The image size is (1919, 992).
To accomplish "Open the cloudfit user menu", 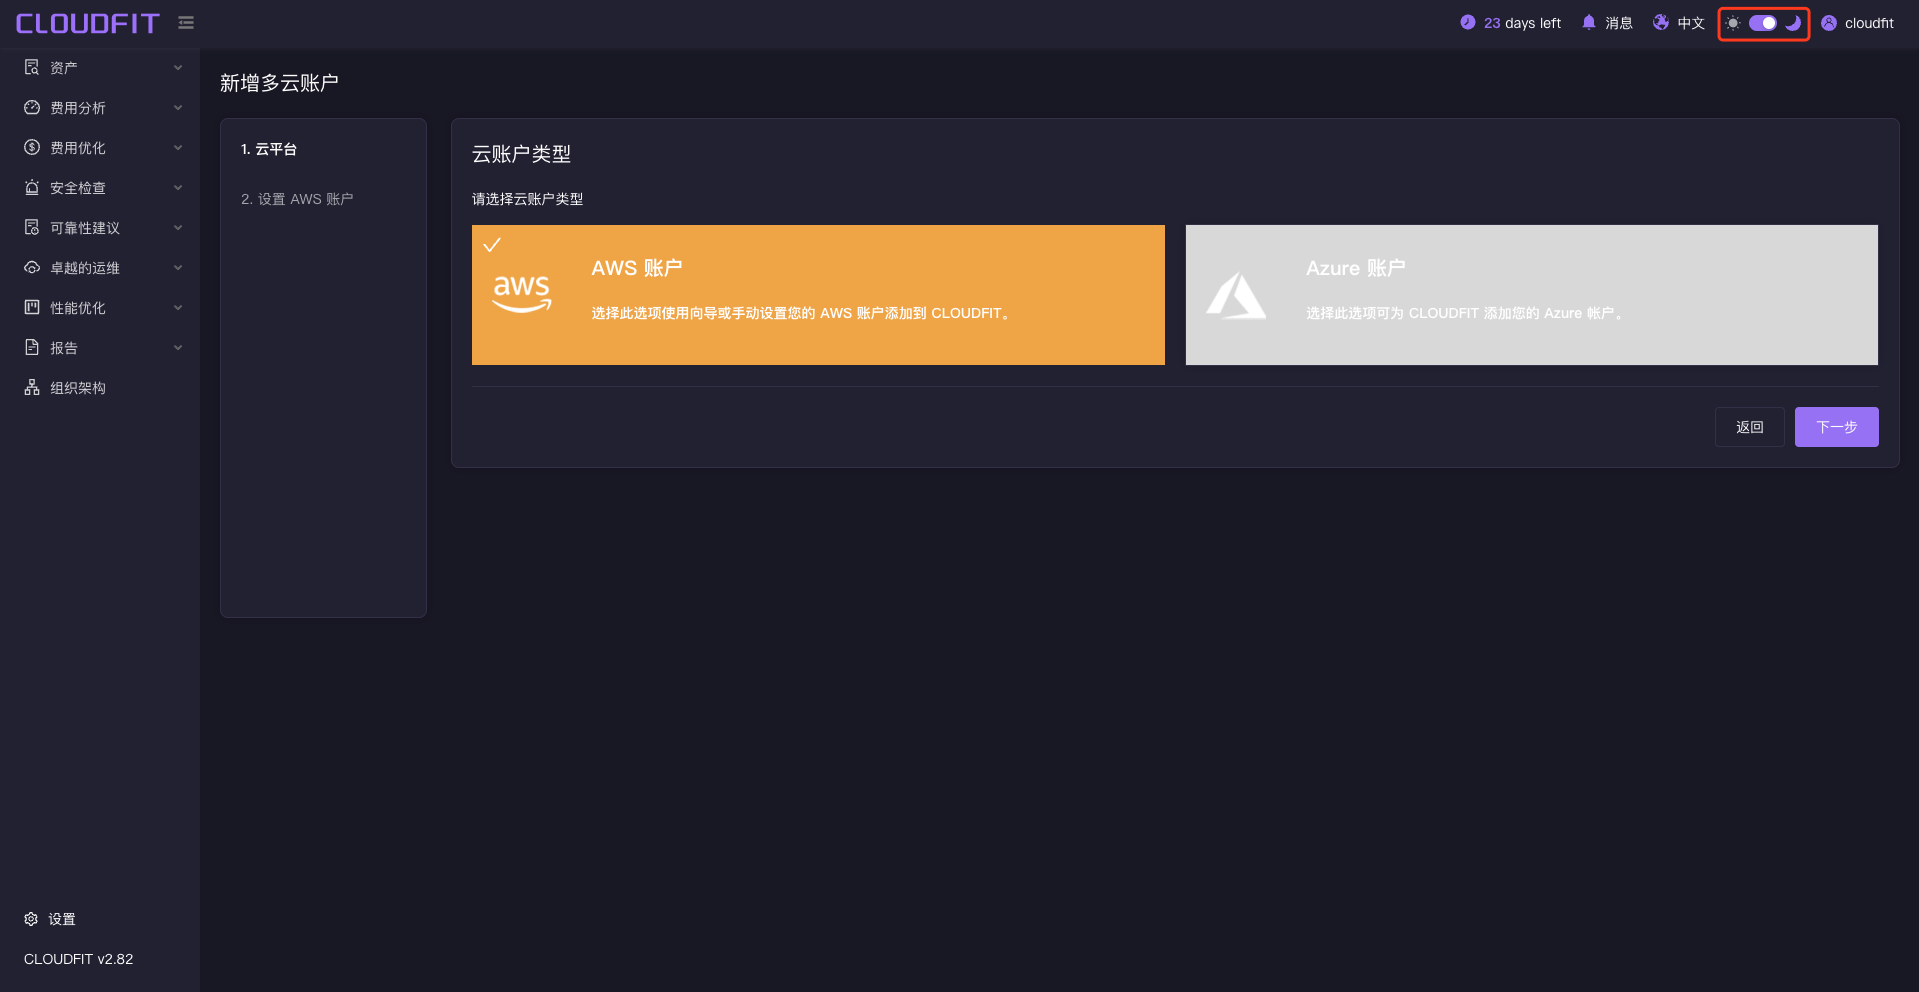I will [1857, 23].
